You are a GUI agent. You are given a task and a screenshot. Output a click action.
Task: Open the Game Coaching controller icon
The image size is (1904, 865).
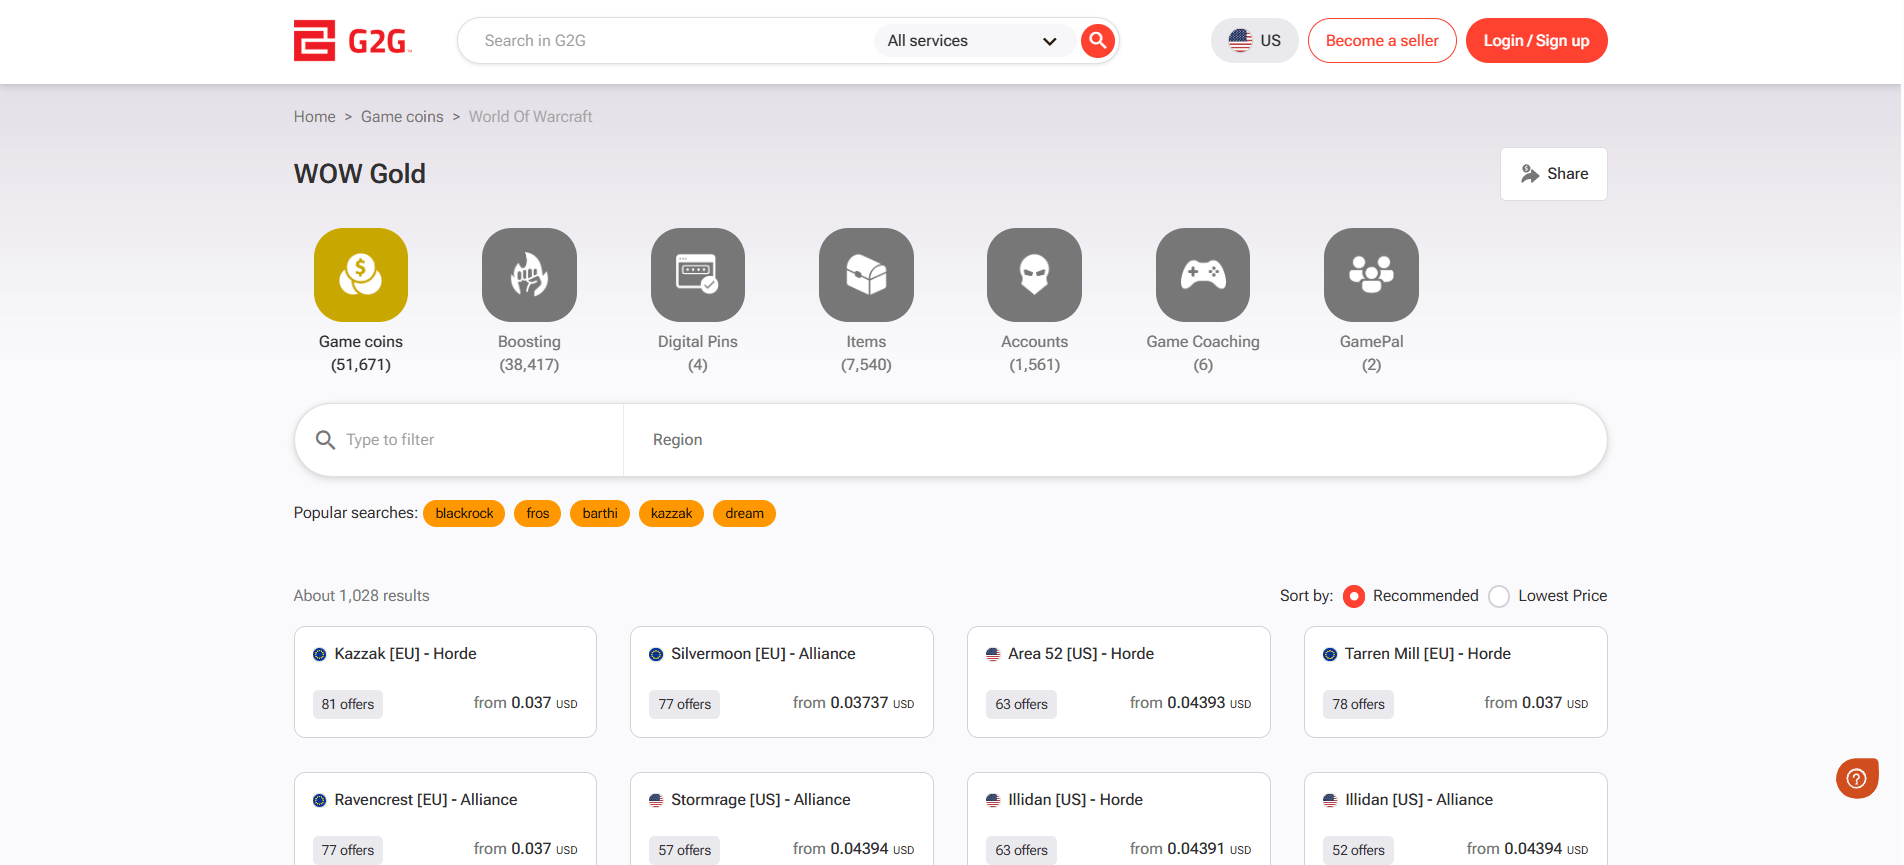pos(1202,275)
